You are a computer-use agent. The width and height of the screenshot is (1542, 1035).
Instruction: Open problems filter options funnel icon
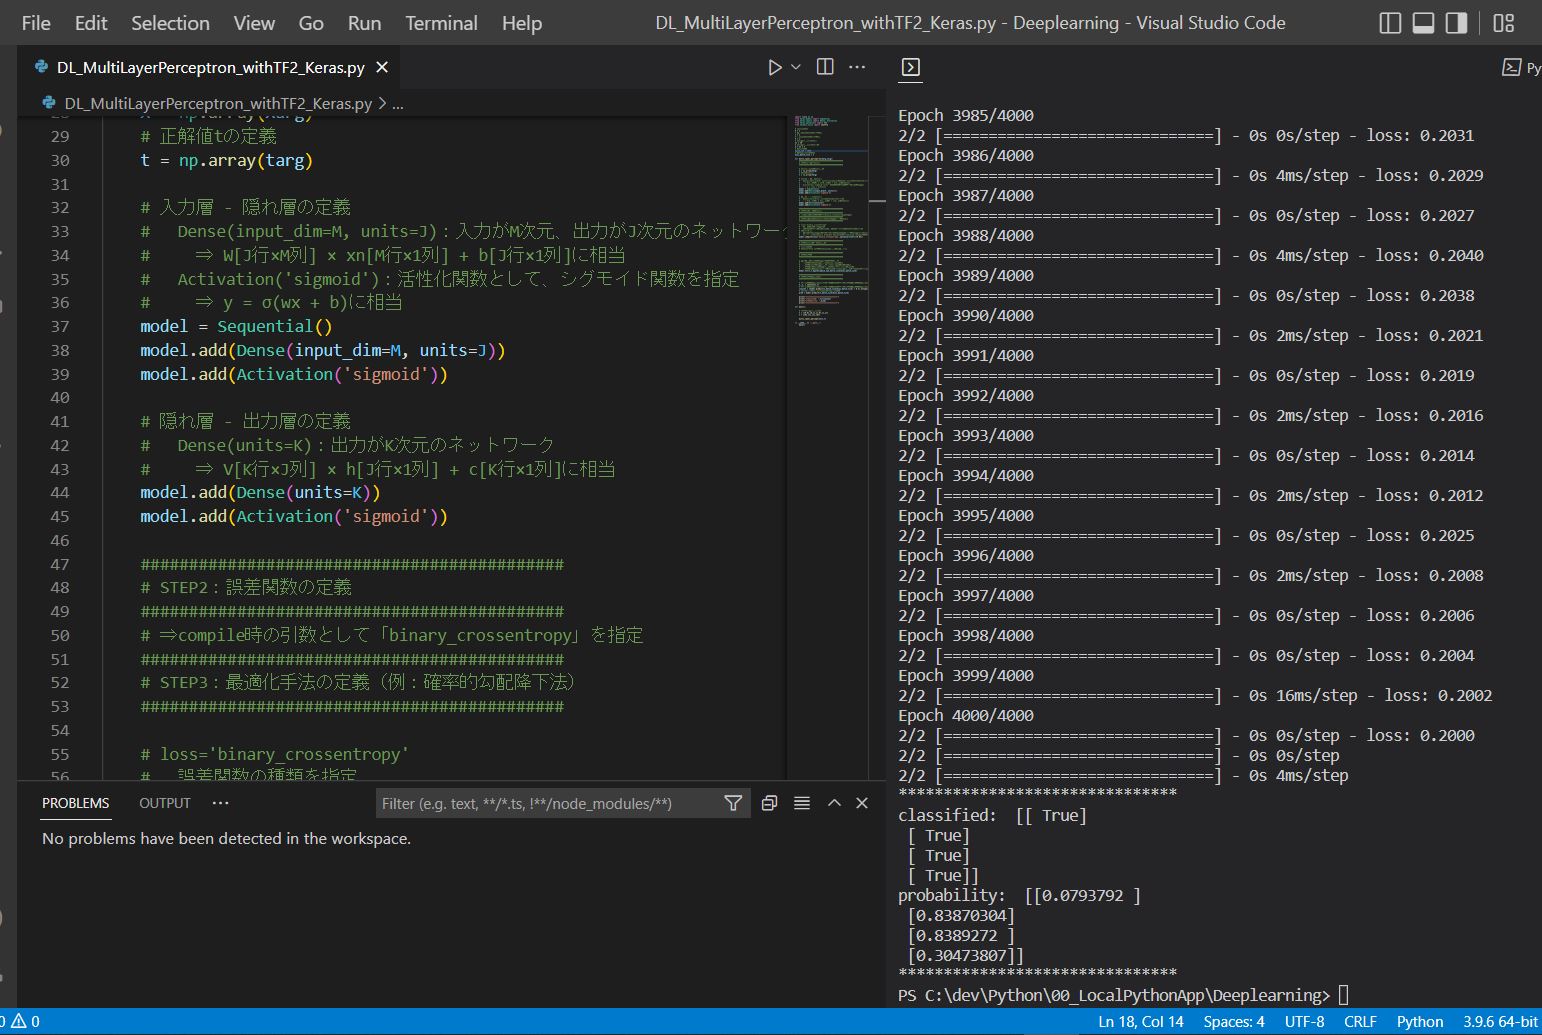(x=733, y=803)
